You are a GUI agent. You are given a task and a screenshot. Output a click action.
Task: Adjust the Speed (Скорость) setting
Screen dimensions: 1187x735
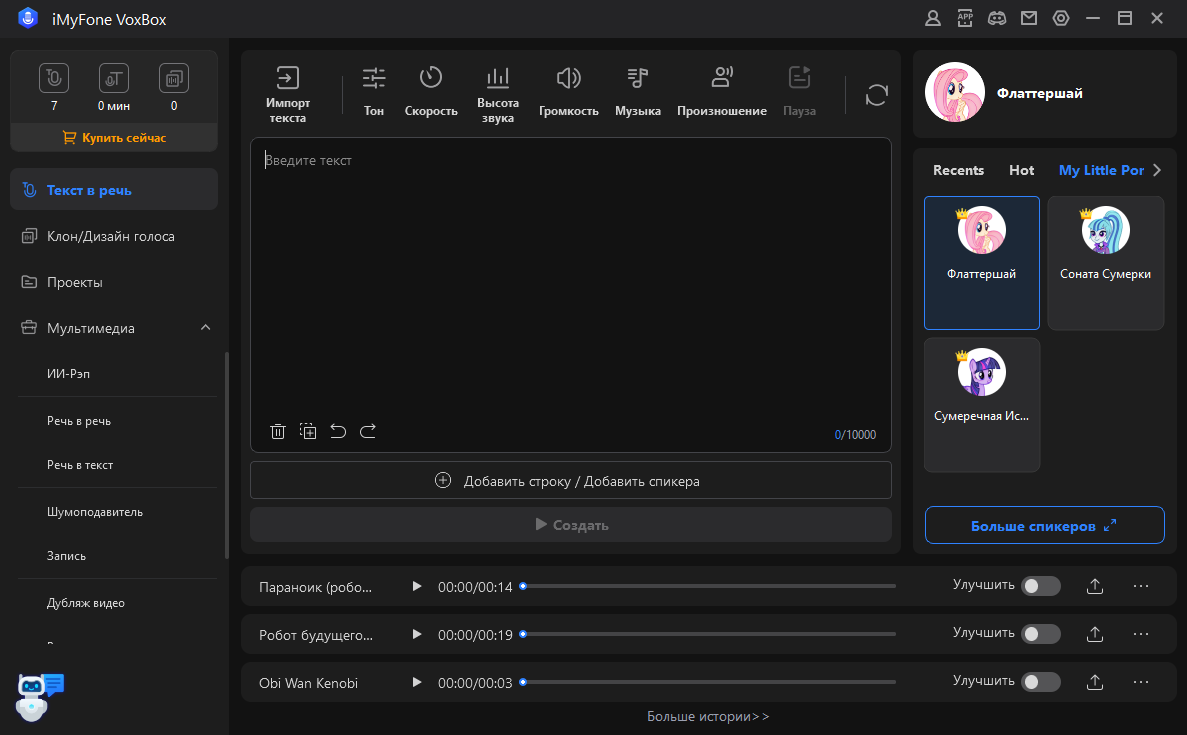tap(431, 92)
